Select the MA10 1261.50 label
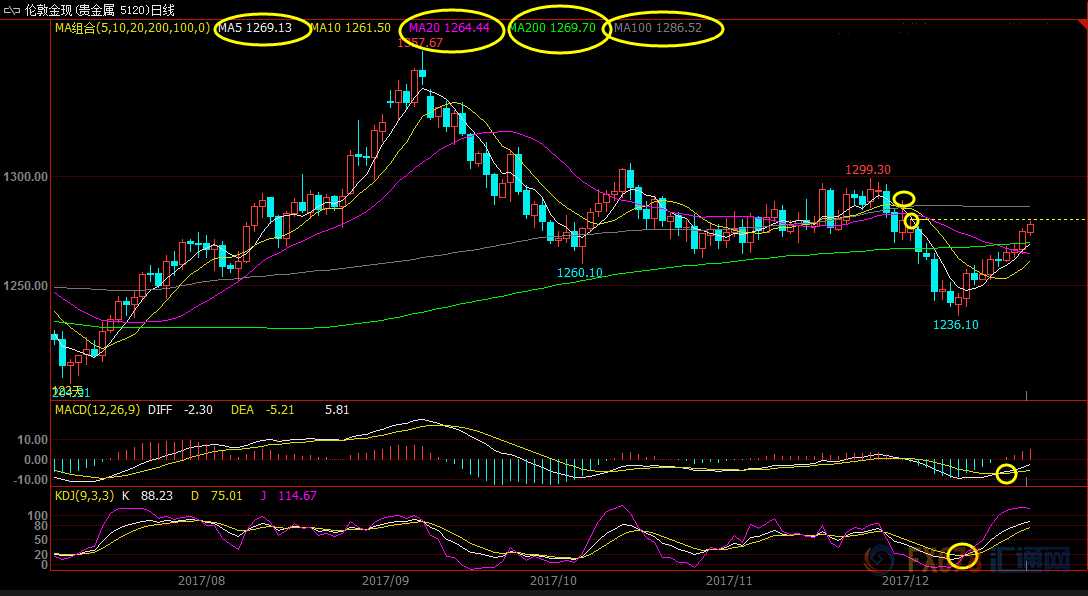 click(350, 28)
